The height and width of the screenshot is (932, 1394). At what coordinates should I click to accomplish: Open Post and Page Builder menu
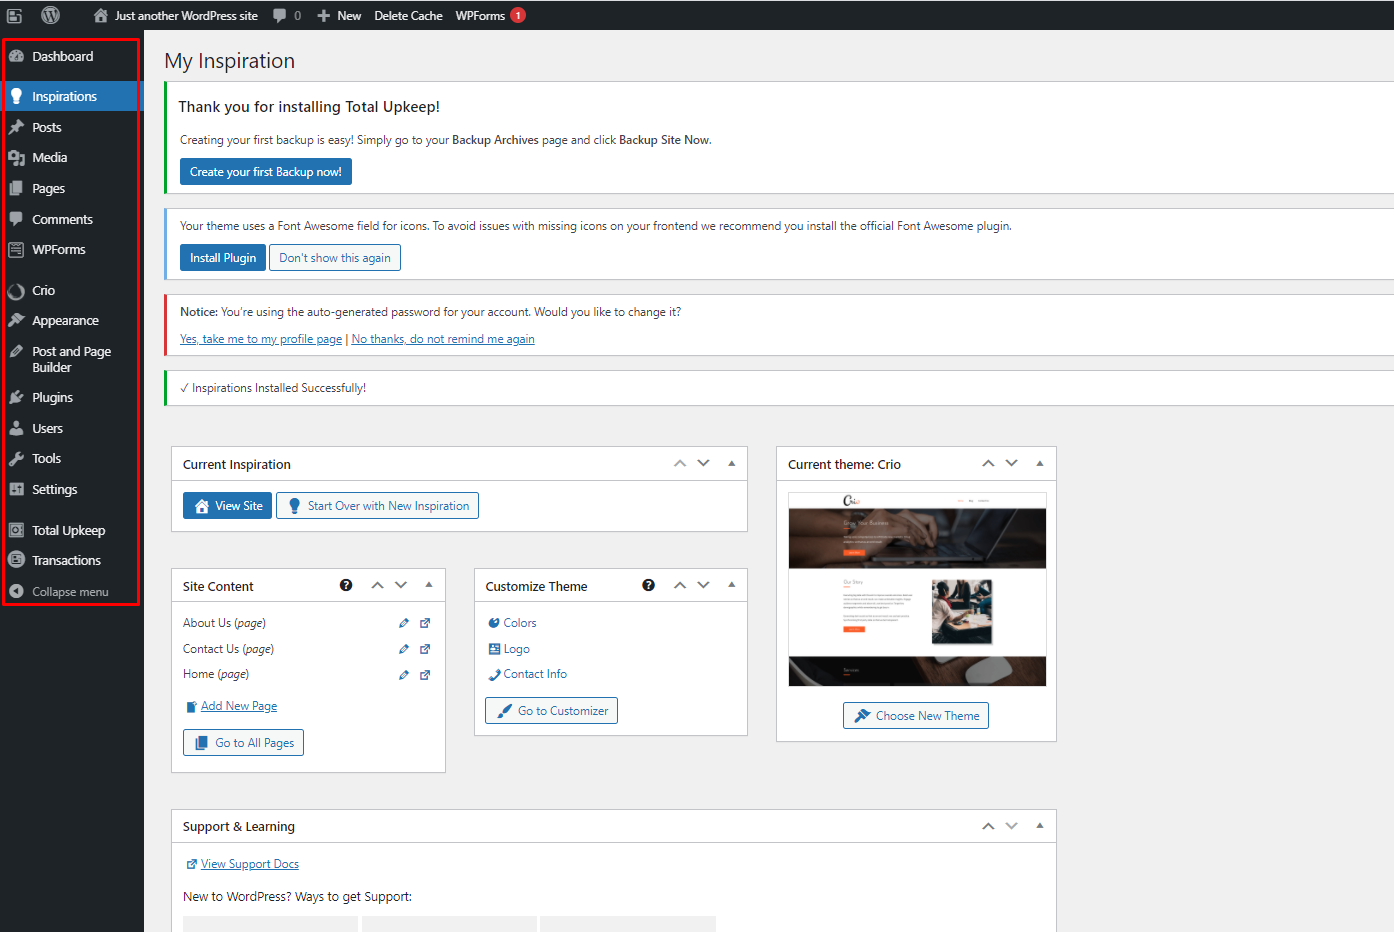pos(72,359)
